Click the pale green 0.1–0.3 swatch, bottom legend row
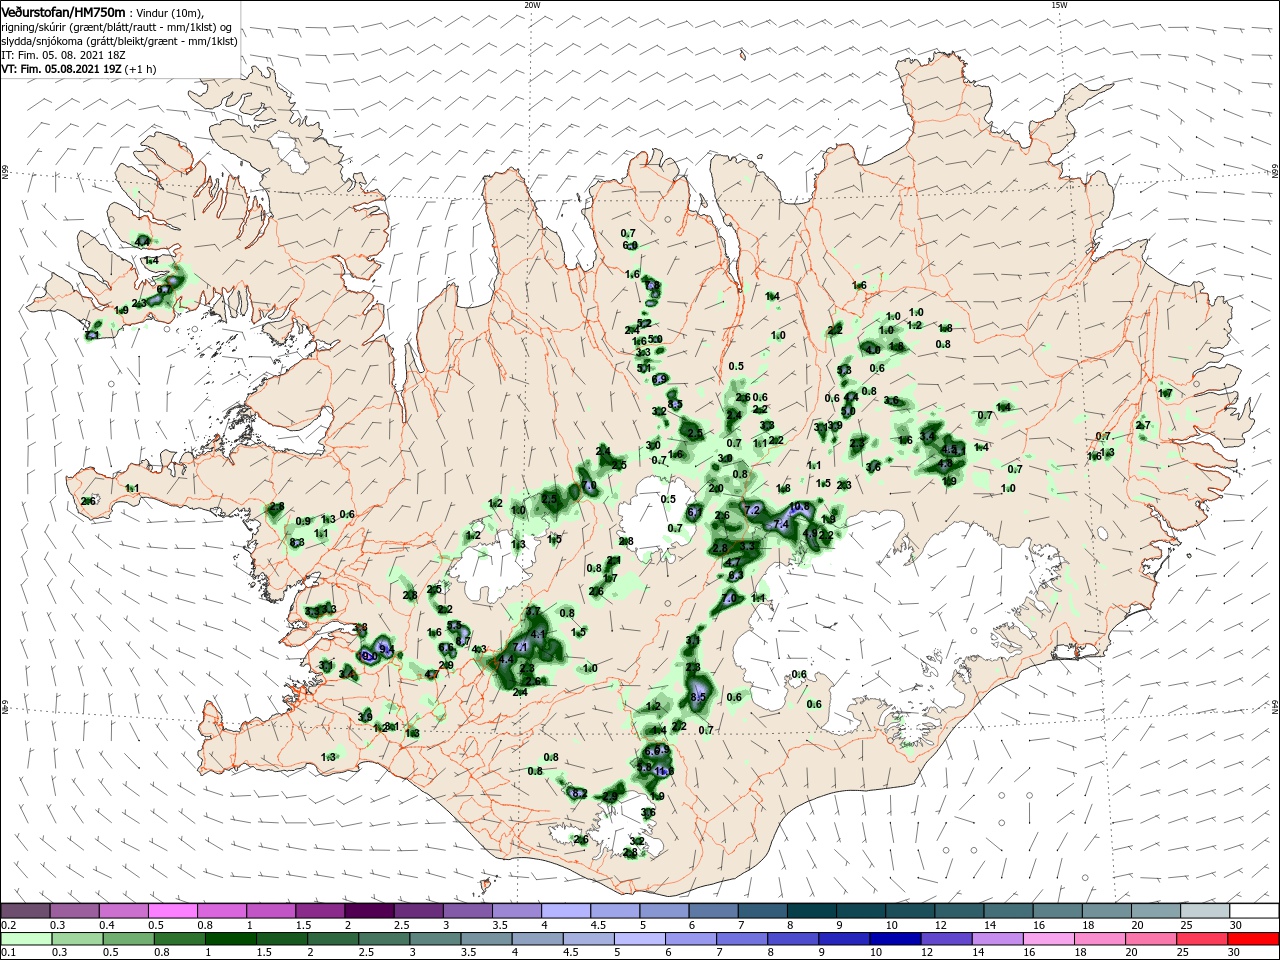This screenshot has width=1280, height=960. (x=25, y=939)
